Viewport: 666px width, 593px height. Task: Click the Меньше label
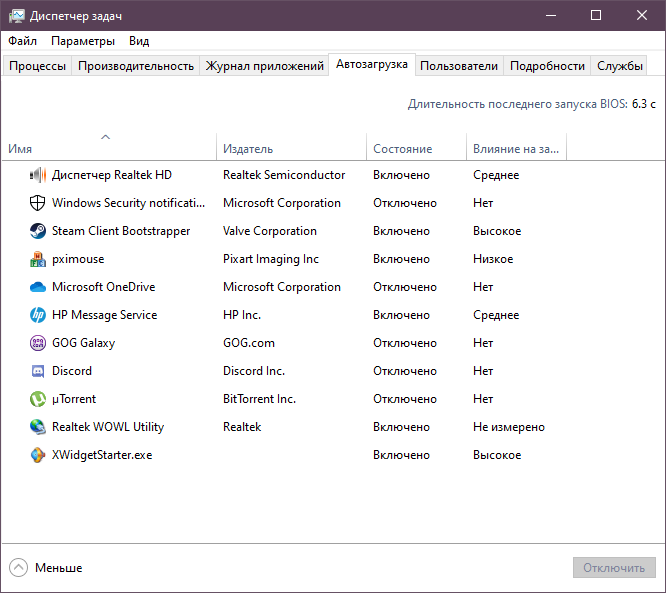pyautogui.click(x=59, y=568)
